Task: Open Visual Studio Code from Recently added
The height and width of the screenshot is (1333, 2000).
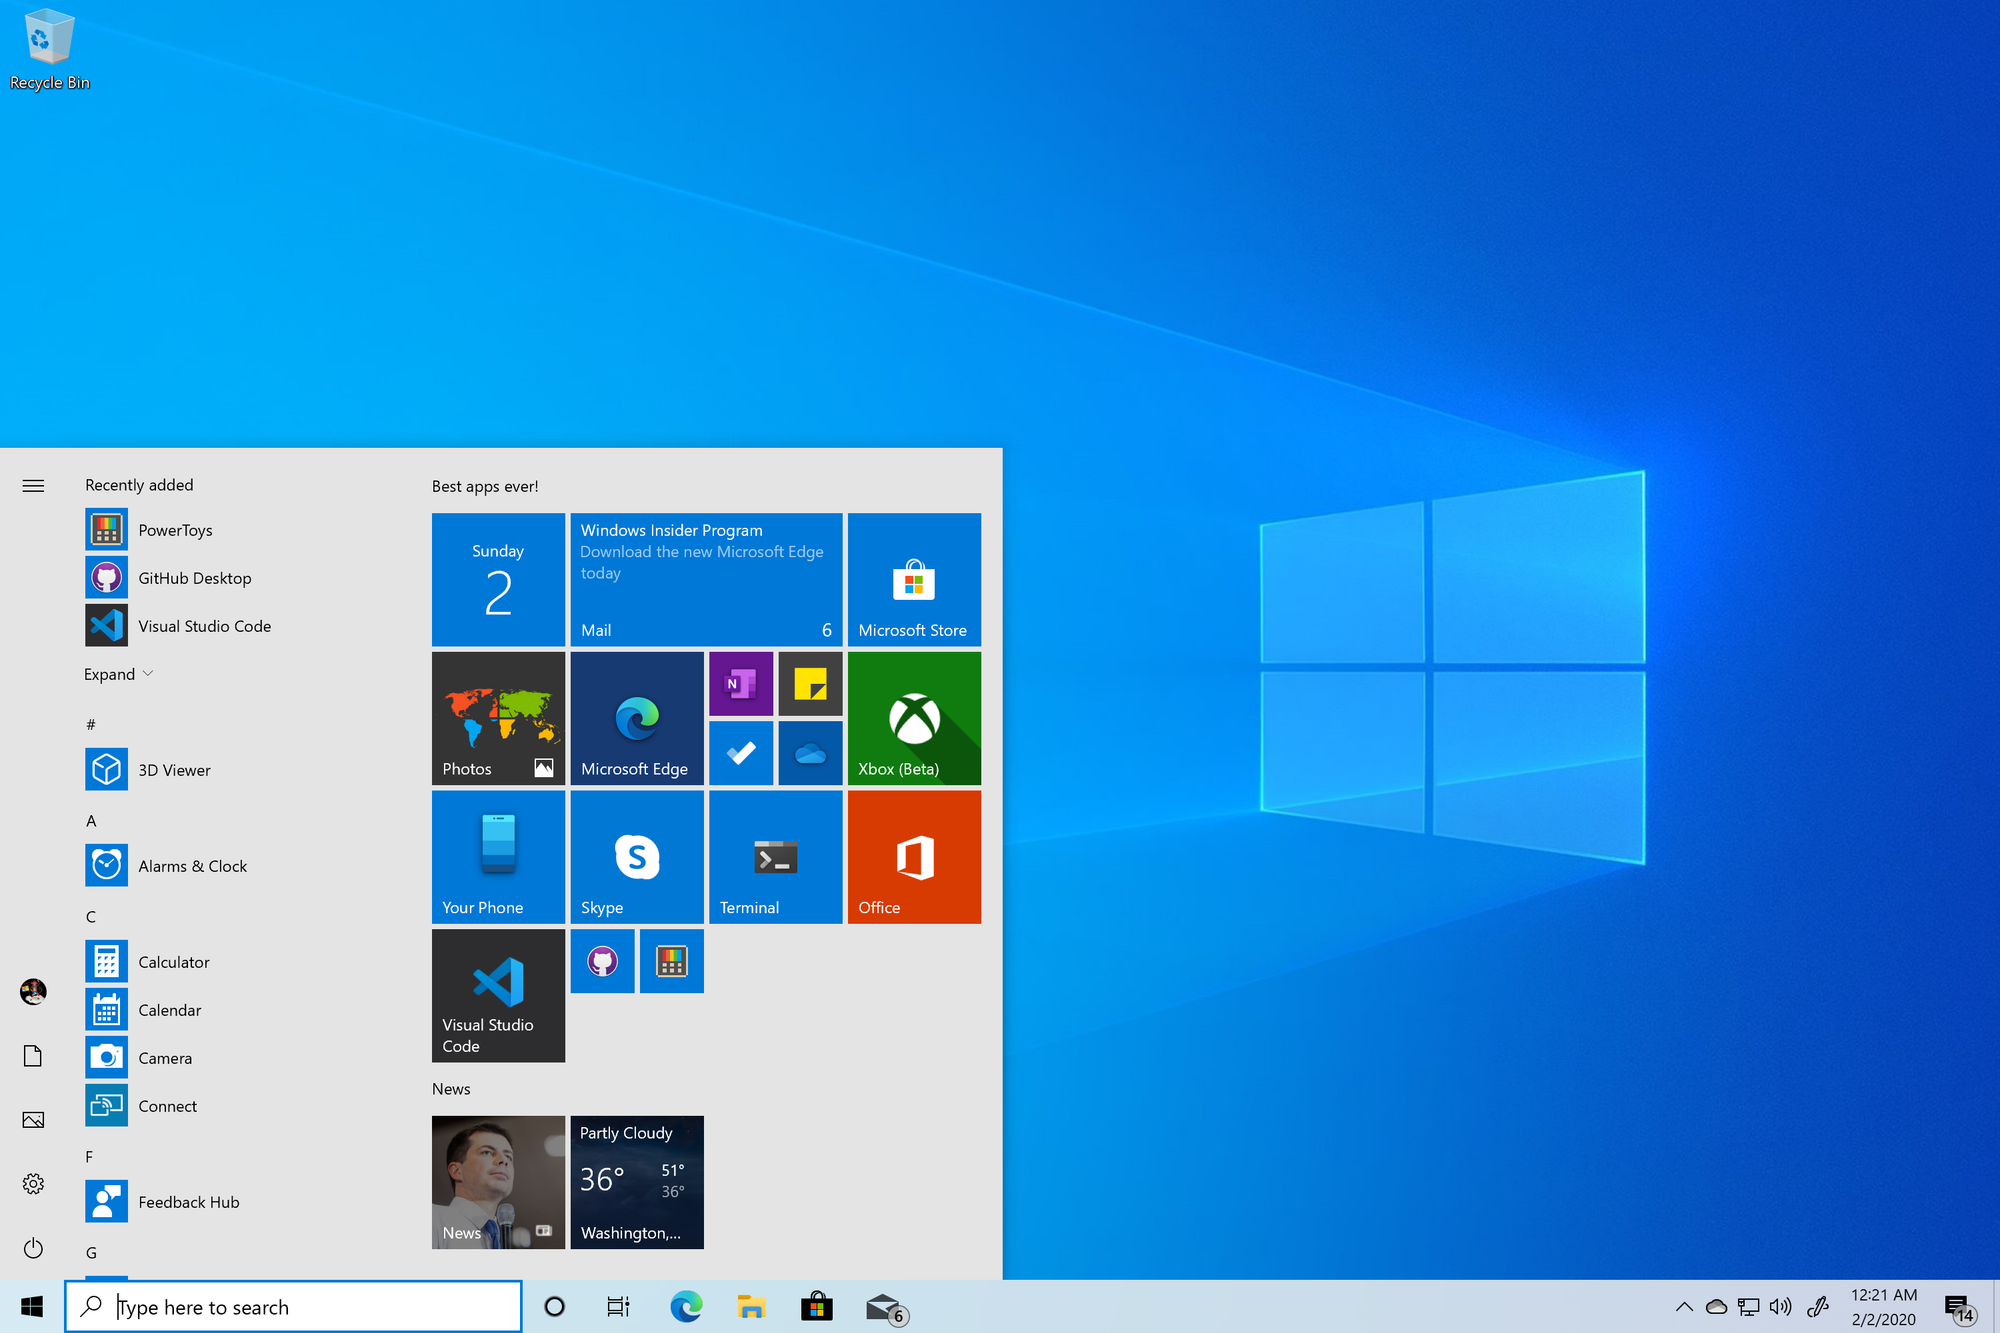Action: tap(204, 626)
